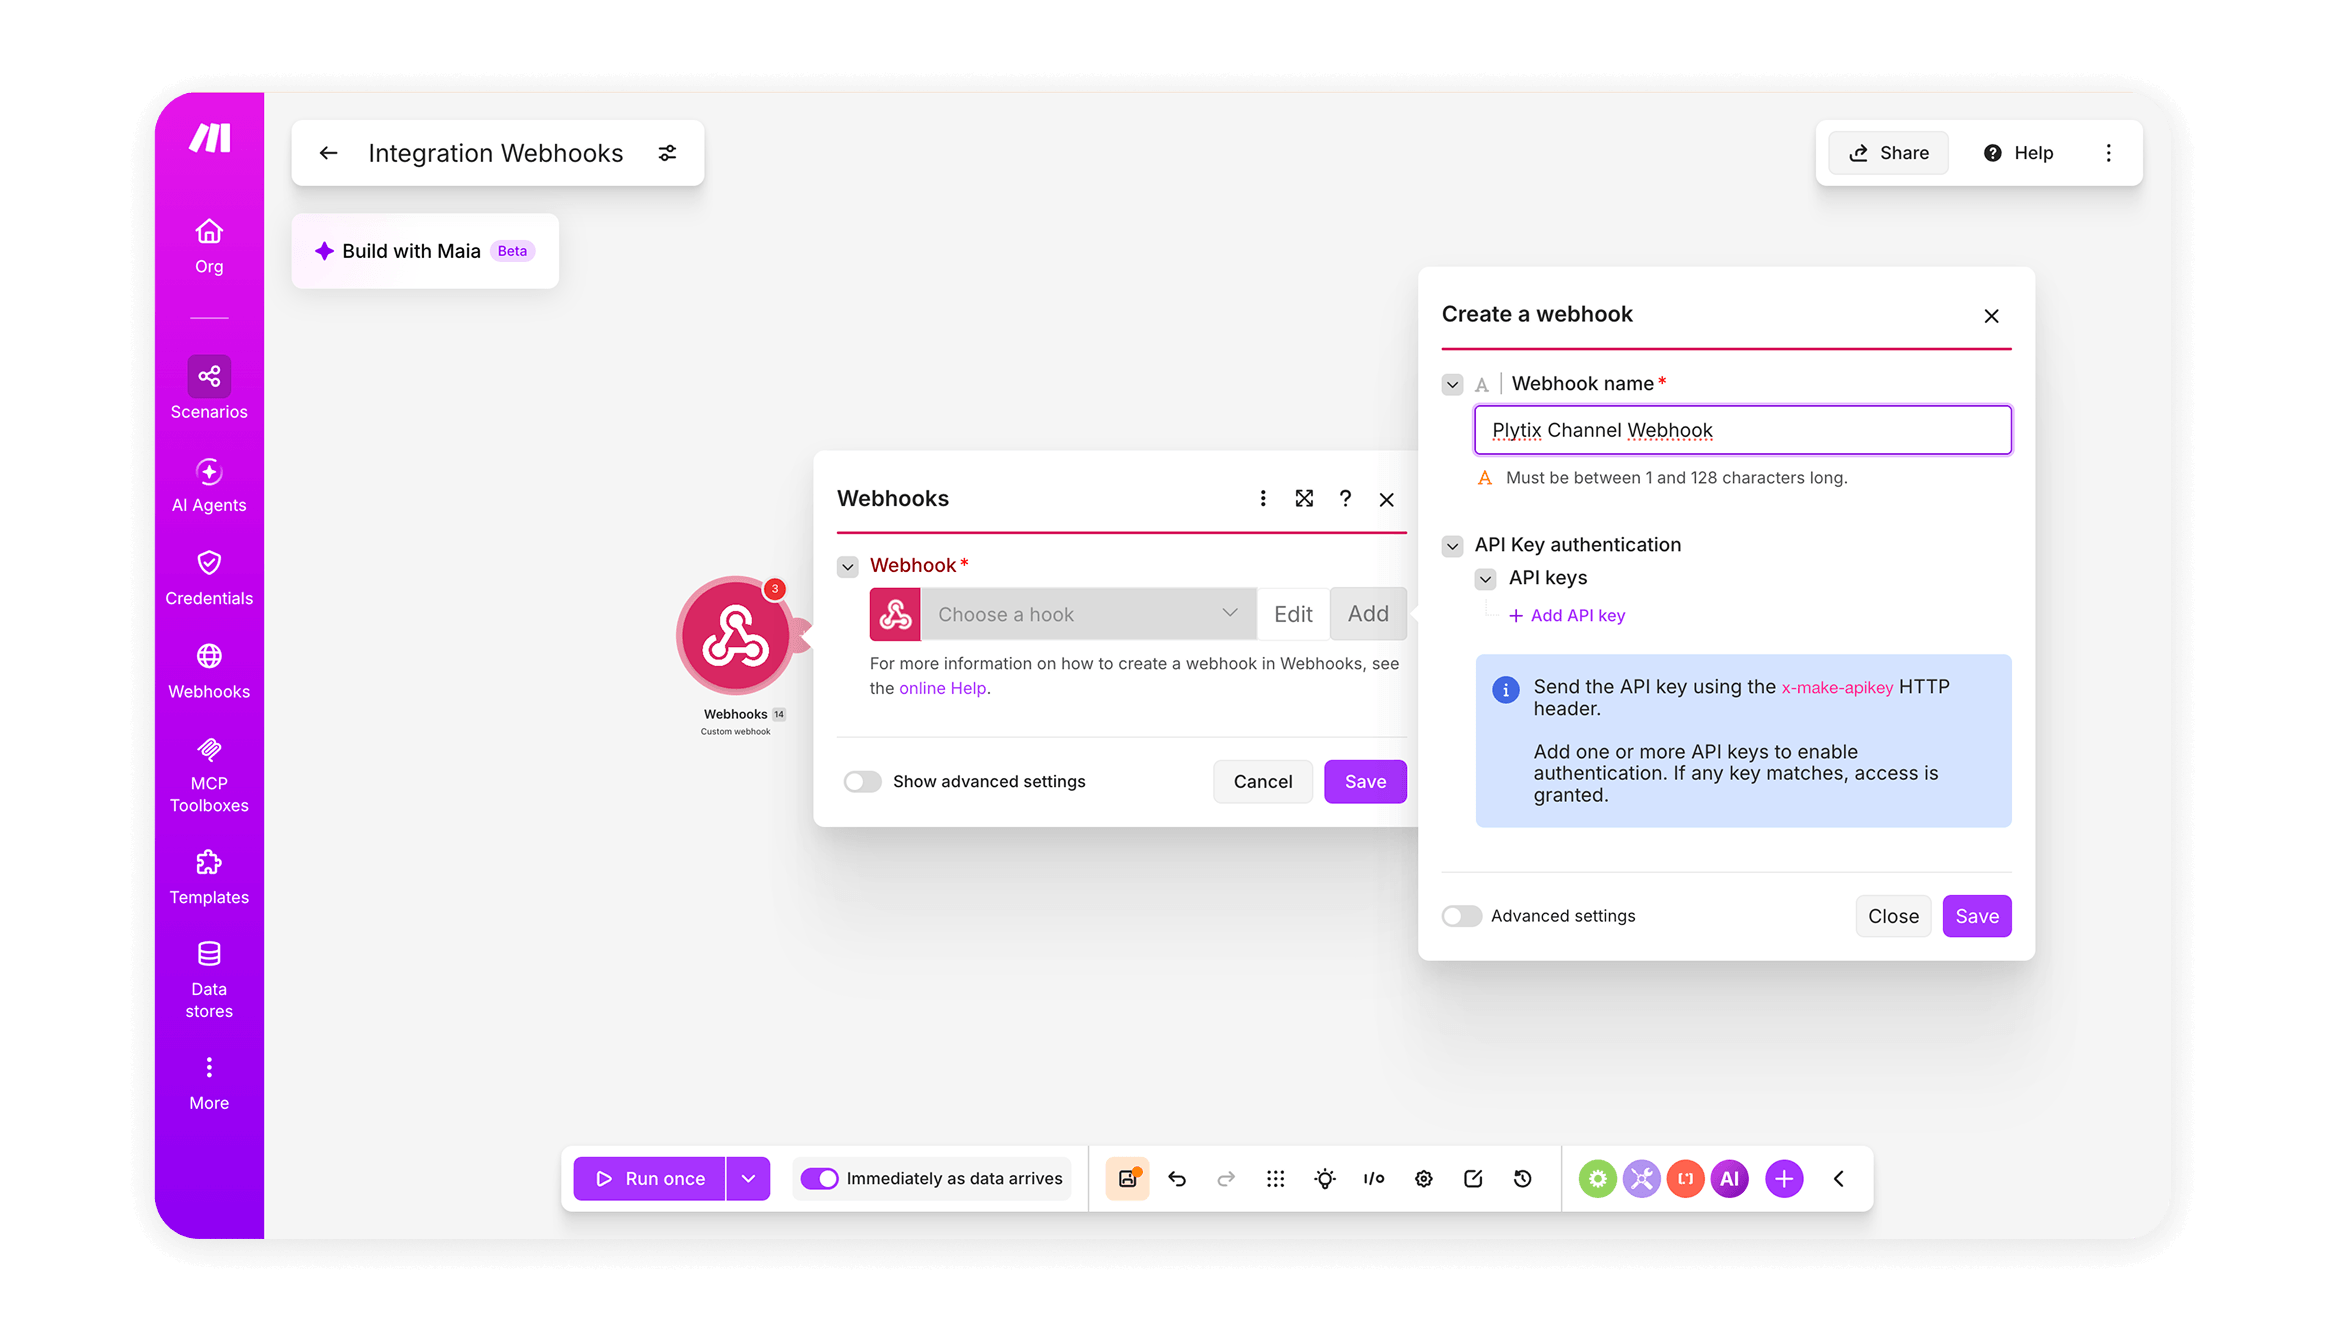Click the Webhooks module circle on canvas
This screenshot has width=2325, height=1329.
pos(735,635)
